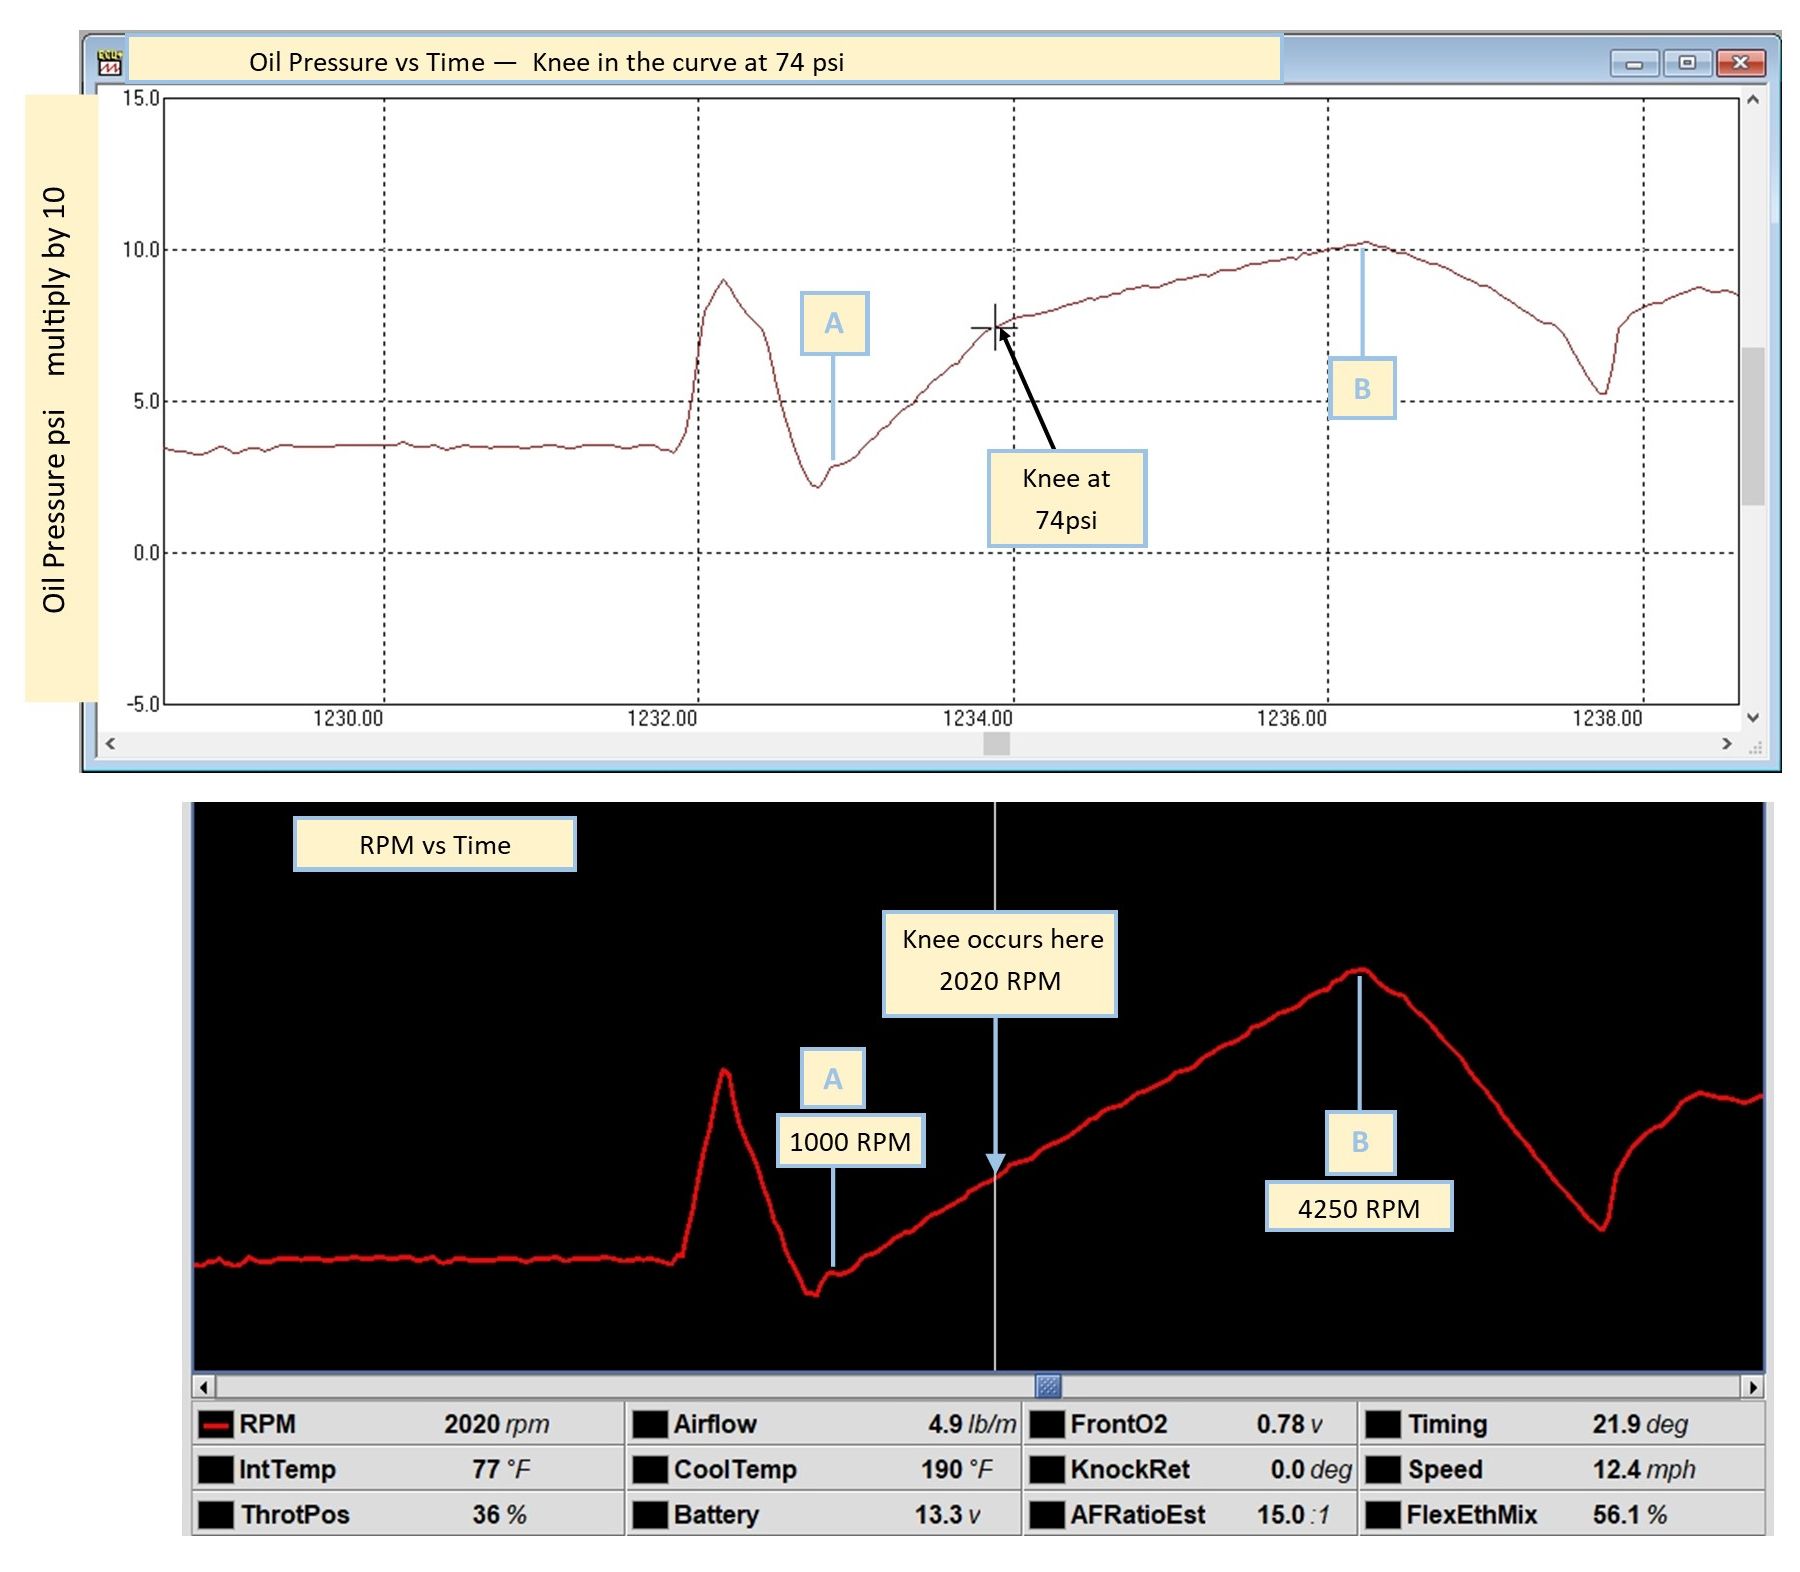Screen dimensions: 1800x1572
Task: Click the RPM graph scroll left arrow
Action: (x=204, y=1386)
